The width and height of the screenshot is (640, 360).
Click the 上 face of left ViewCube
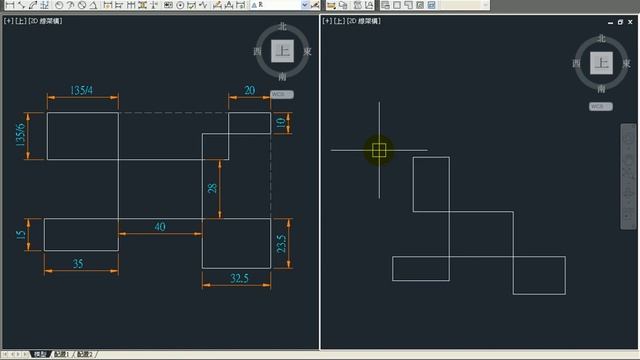tap(282, 51)
